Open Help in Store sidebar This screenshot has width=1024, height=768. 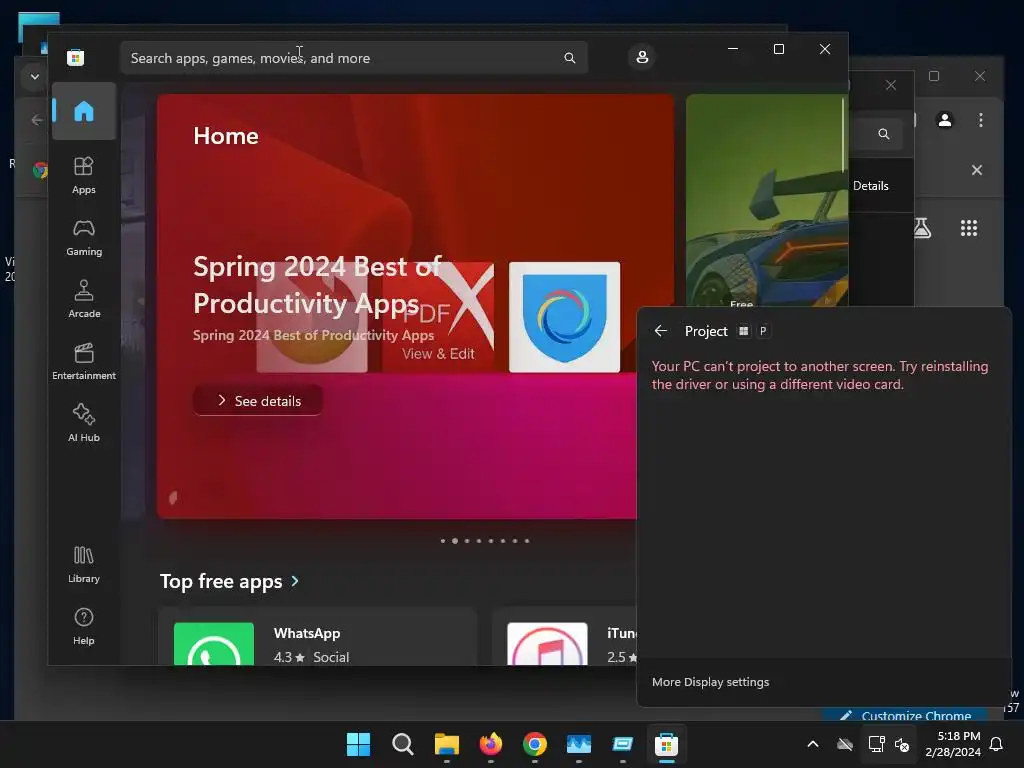(x=84, y=626)
